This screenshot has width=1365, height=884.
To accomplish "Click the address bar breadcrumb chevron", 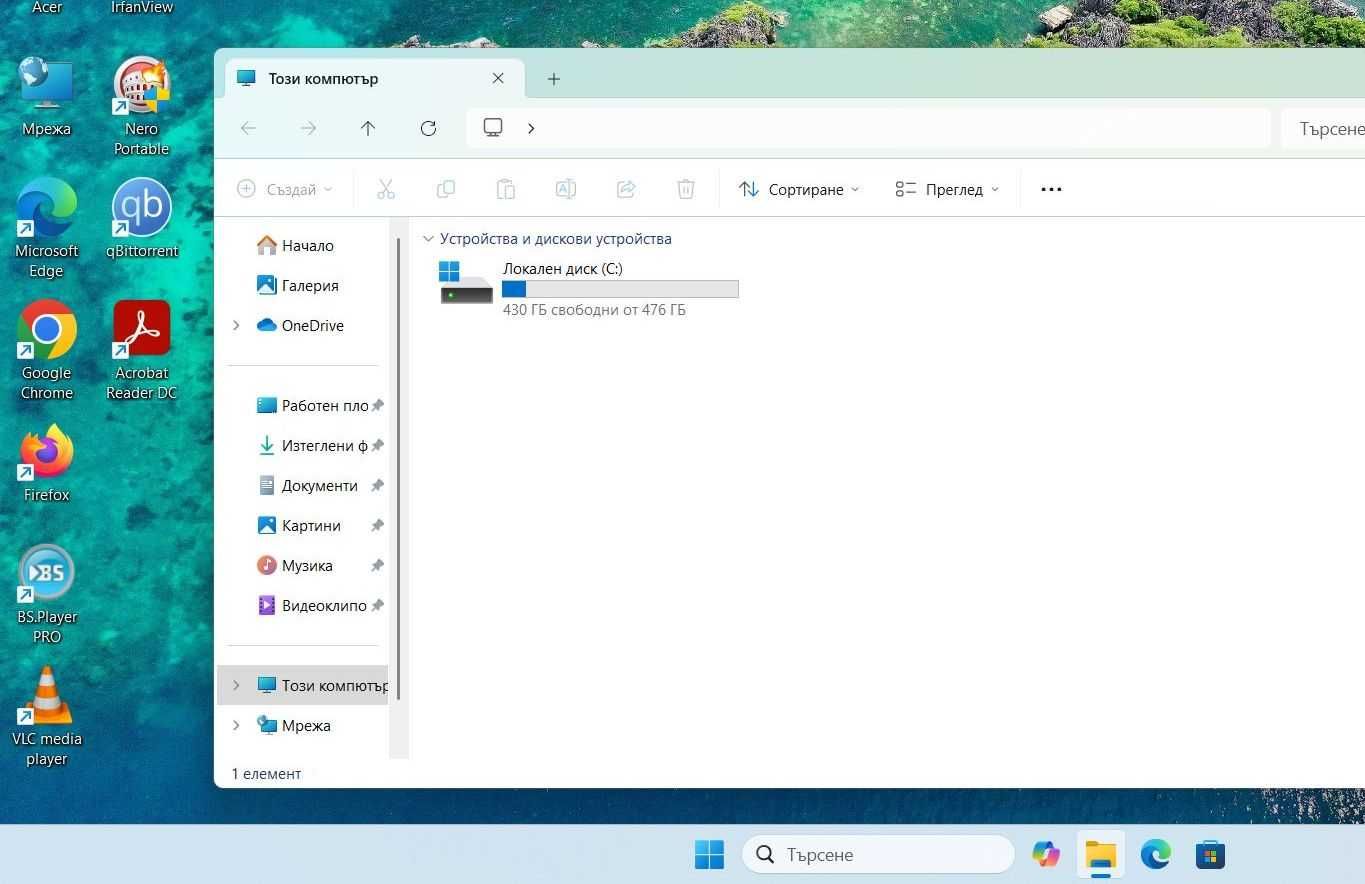I will click(531, 128).
